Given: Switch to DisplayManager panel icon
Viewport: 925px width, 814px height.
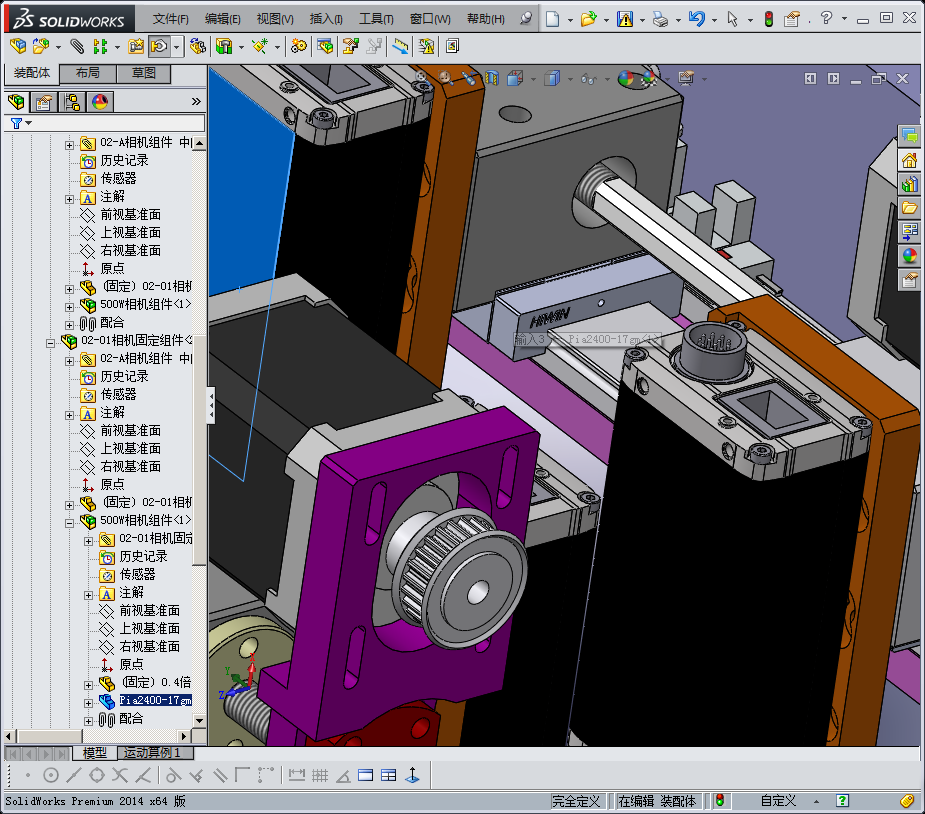Looking at the screenshot, I should (100, 102).
